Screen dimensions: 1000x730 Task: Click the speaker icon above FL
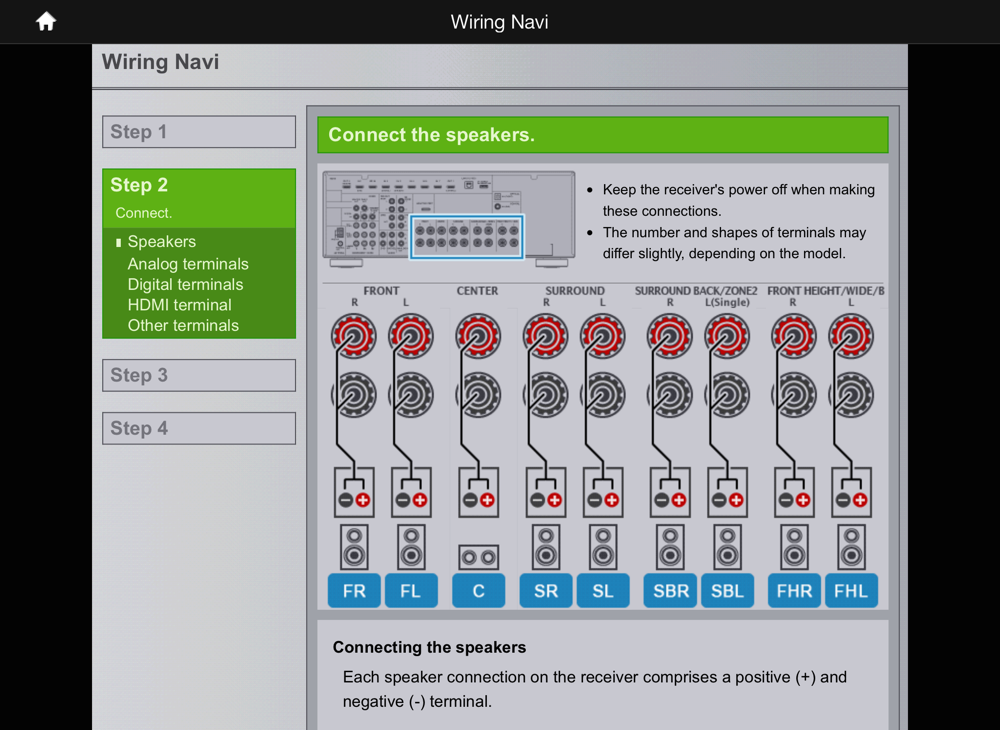tap(411, 547)
